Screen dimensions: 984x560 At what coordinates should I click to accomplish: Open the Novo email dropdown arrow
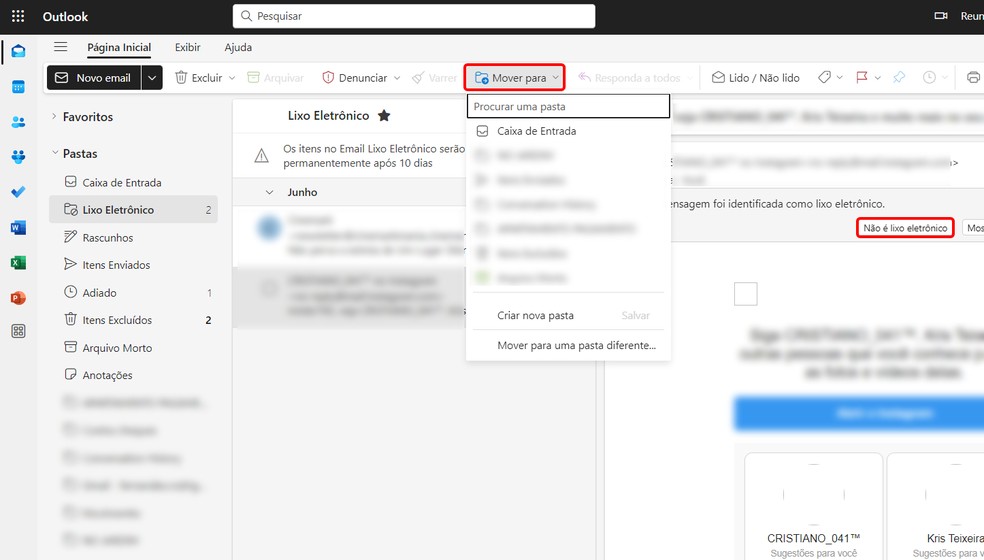[151, 78]
